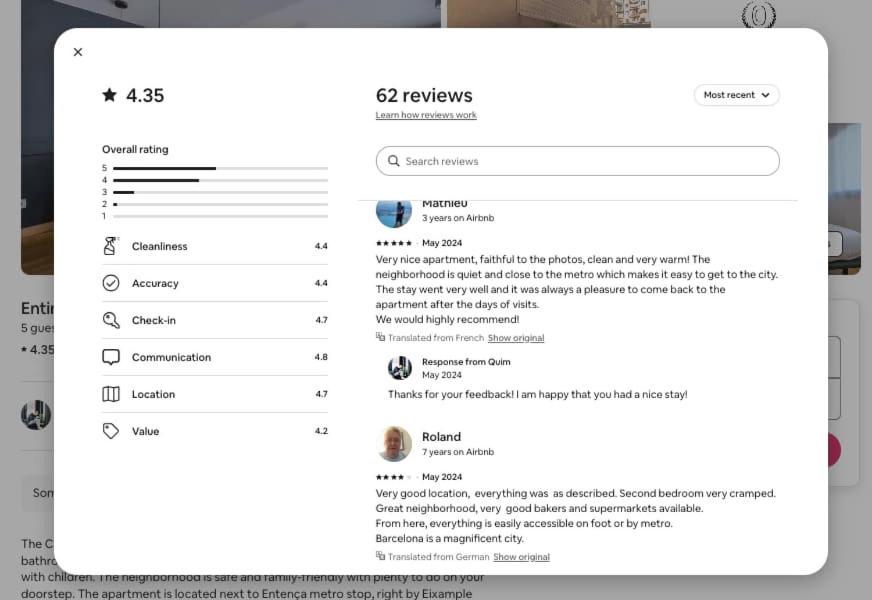
Task: Click the star icon beside 4.35 rating
Action: [x=110, y=95]
